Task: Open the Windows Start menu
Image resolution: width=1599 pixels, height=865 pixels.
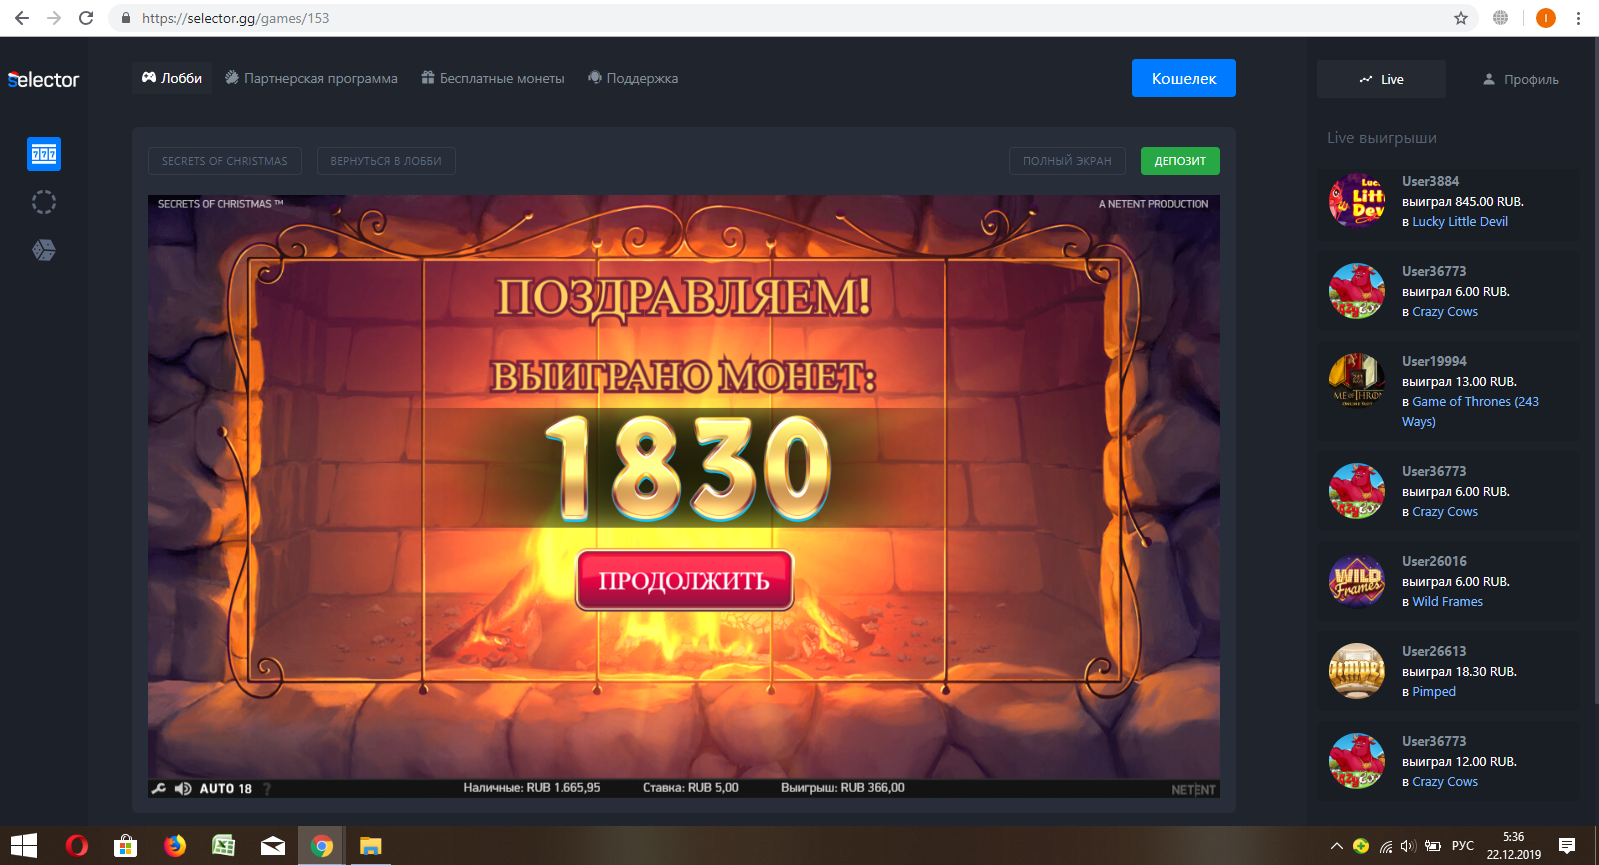Action: click(24, 846)
